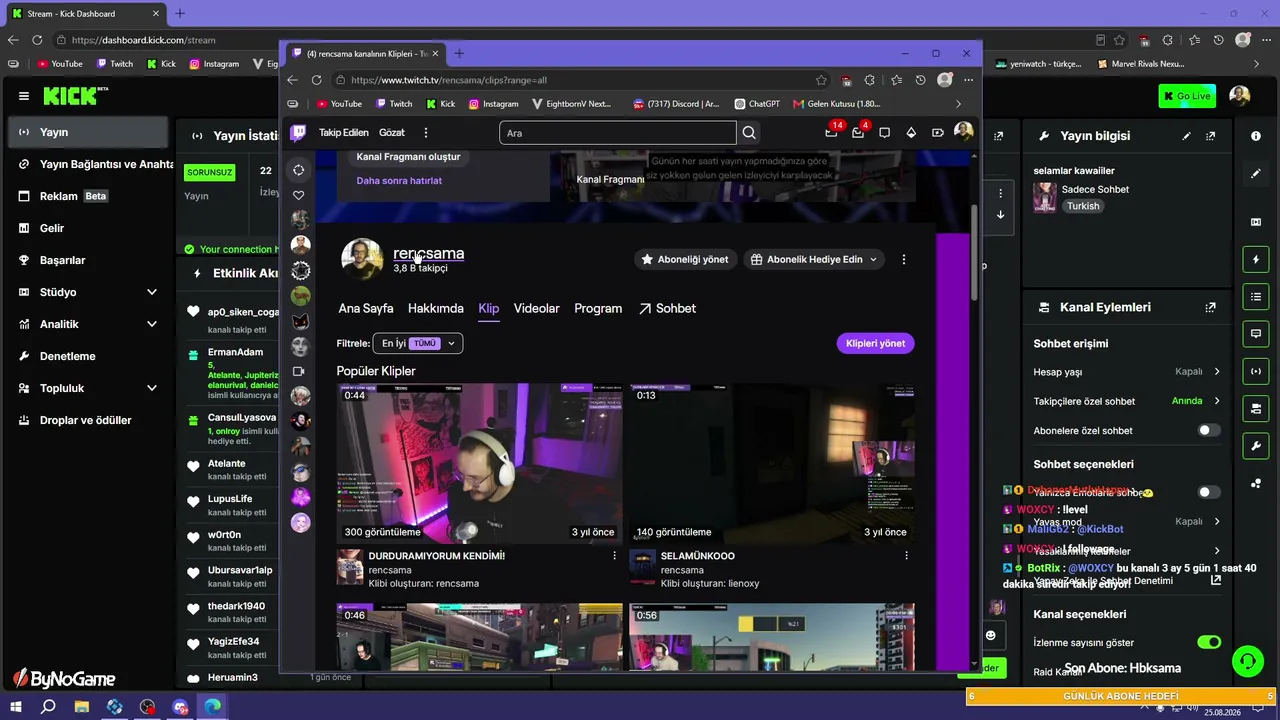Click the Twitch Ara search field
1280x720 pixels.
[617, 133]
